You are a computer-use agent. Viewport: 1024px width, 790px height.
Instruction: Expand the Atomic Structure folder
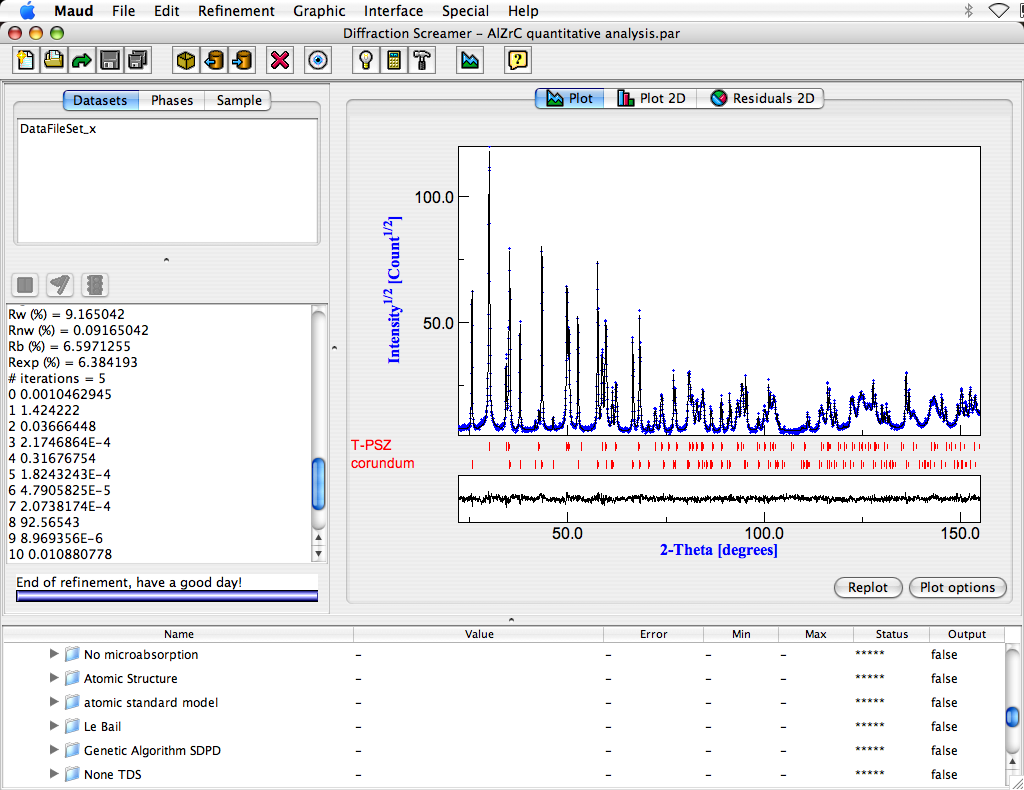click(x=55, y=679)
